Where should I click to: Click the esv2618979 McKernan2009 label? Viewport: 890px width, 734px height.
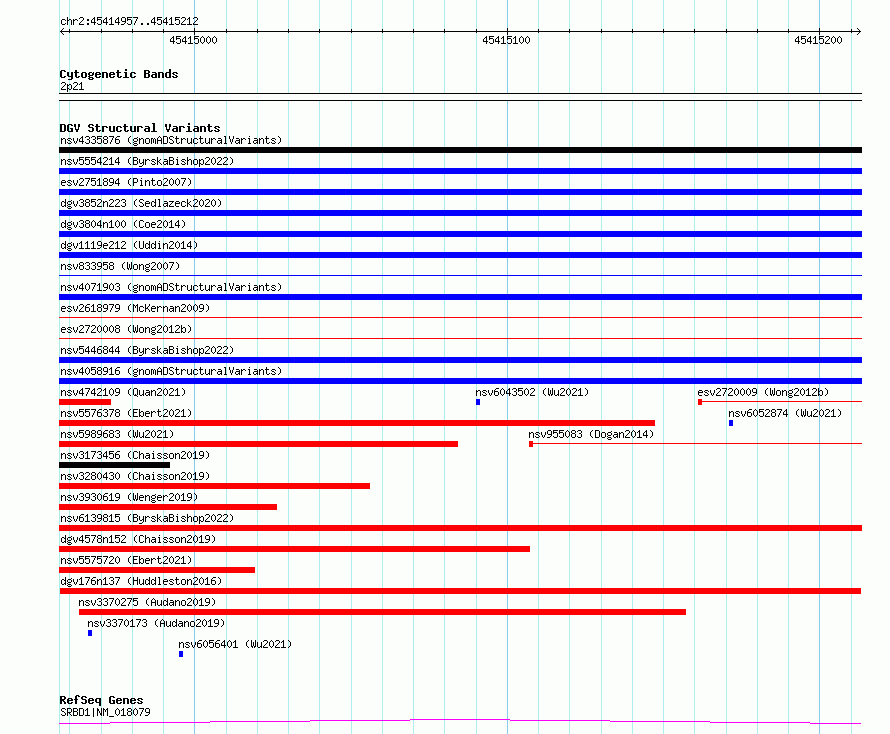[135, 308]
